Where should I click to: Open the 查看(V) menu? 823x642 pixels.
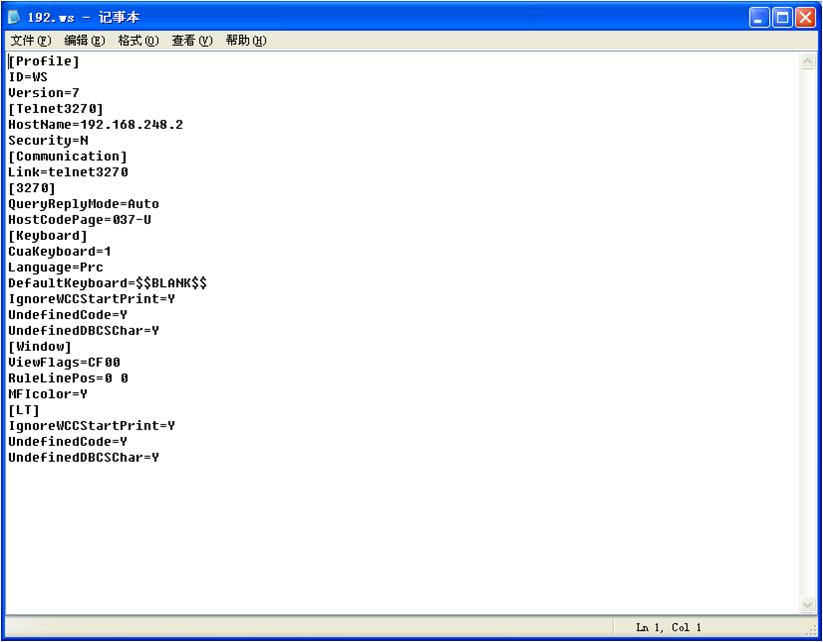(x=192, y=40)
